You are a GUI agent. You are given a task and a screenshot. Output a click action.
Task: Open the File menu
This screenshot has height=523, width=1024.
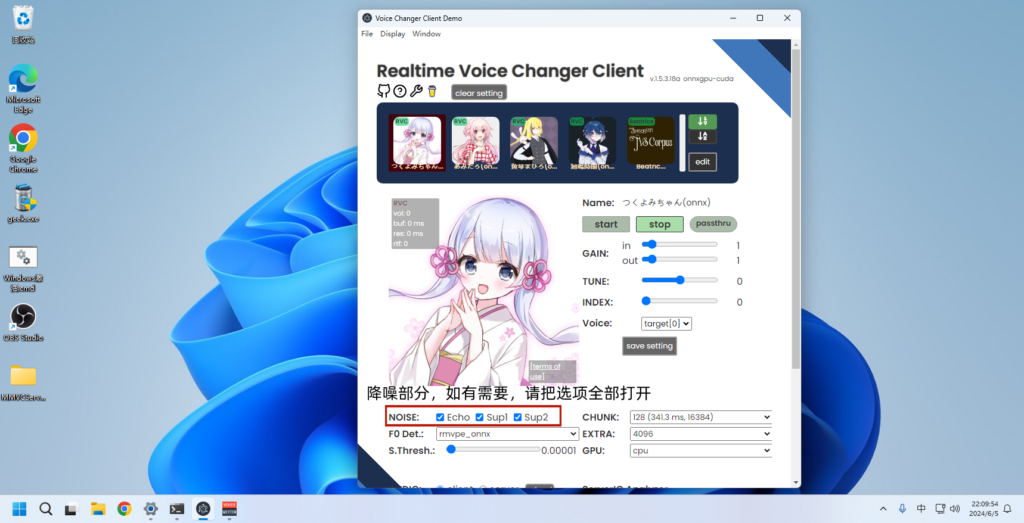point(367,34)
